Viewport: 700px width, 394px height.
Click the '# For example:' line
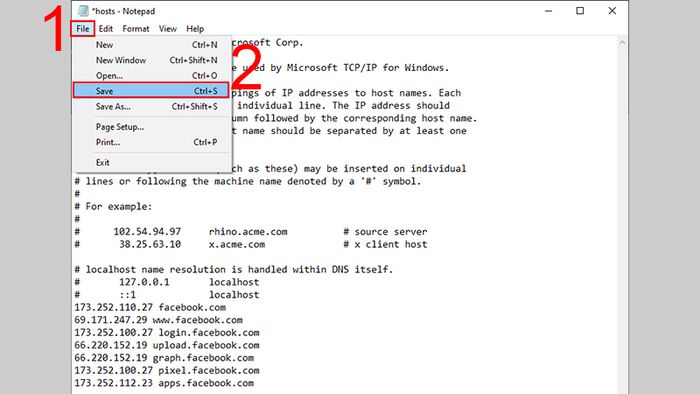(113, 207)
